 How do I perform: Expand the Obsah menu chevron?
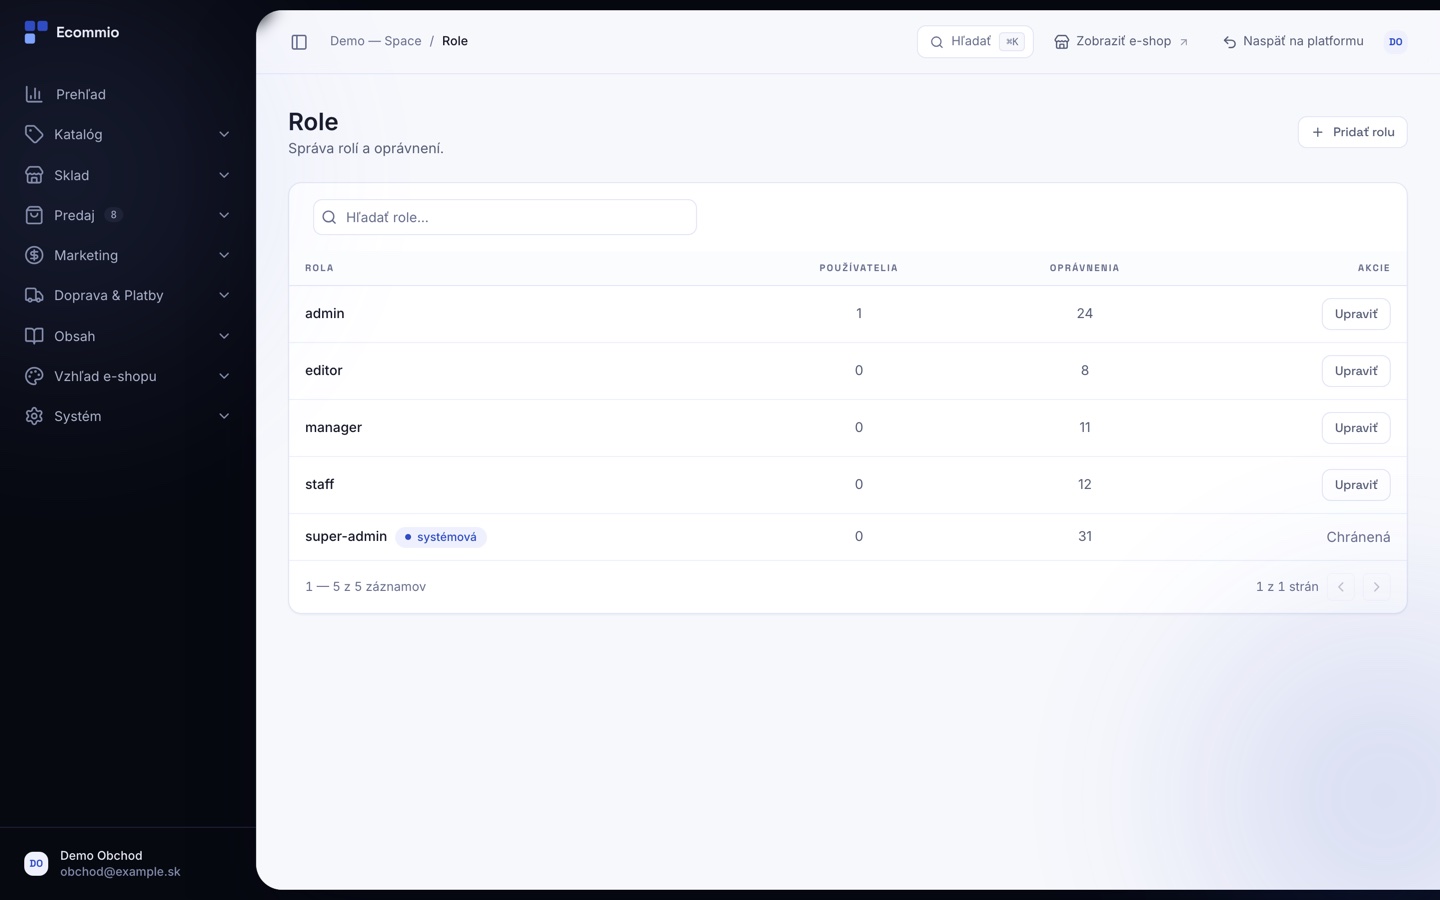pos(224,336)
